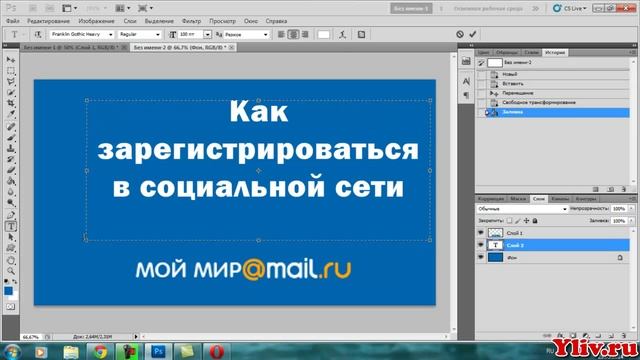Screen dimensions: 640x360
Task: Open the Файл menu
Action: (x=13, y=21)
